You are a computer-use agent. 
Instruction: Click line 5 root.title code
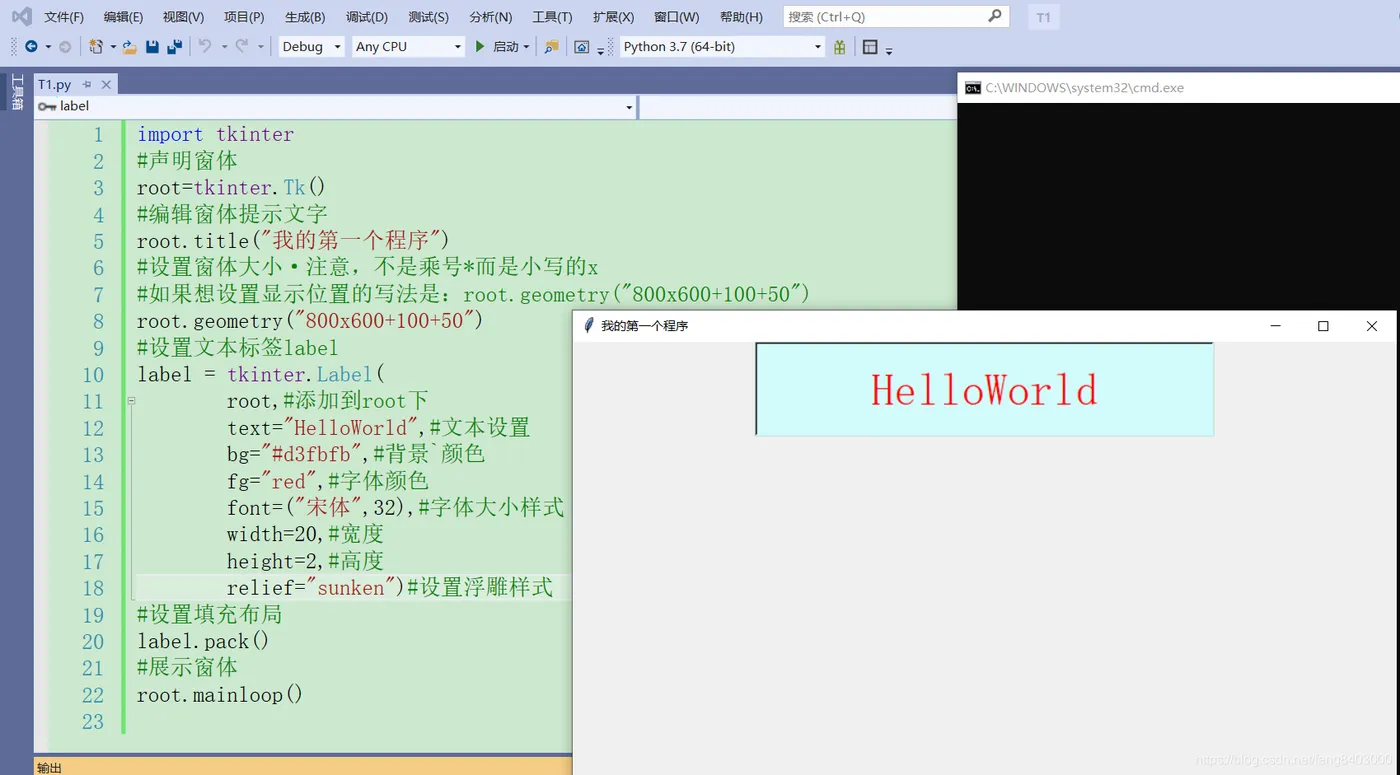293,241
